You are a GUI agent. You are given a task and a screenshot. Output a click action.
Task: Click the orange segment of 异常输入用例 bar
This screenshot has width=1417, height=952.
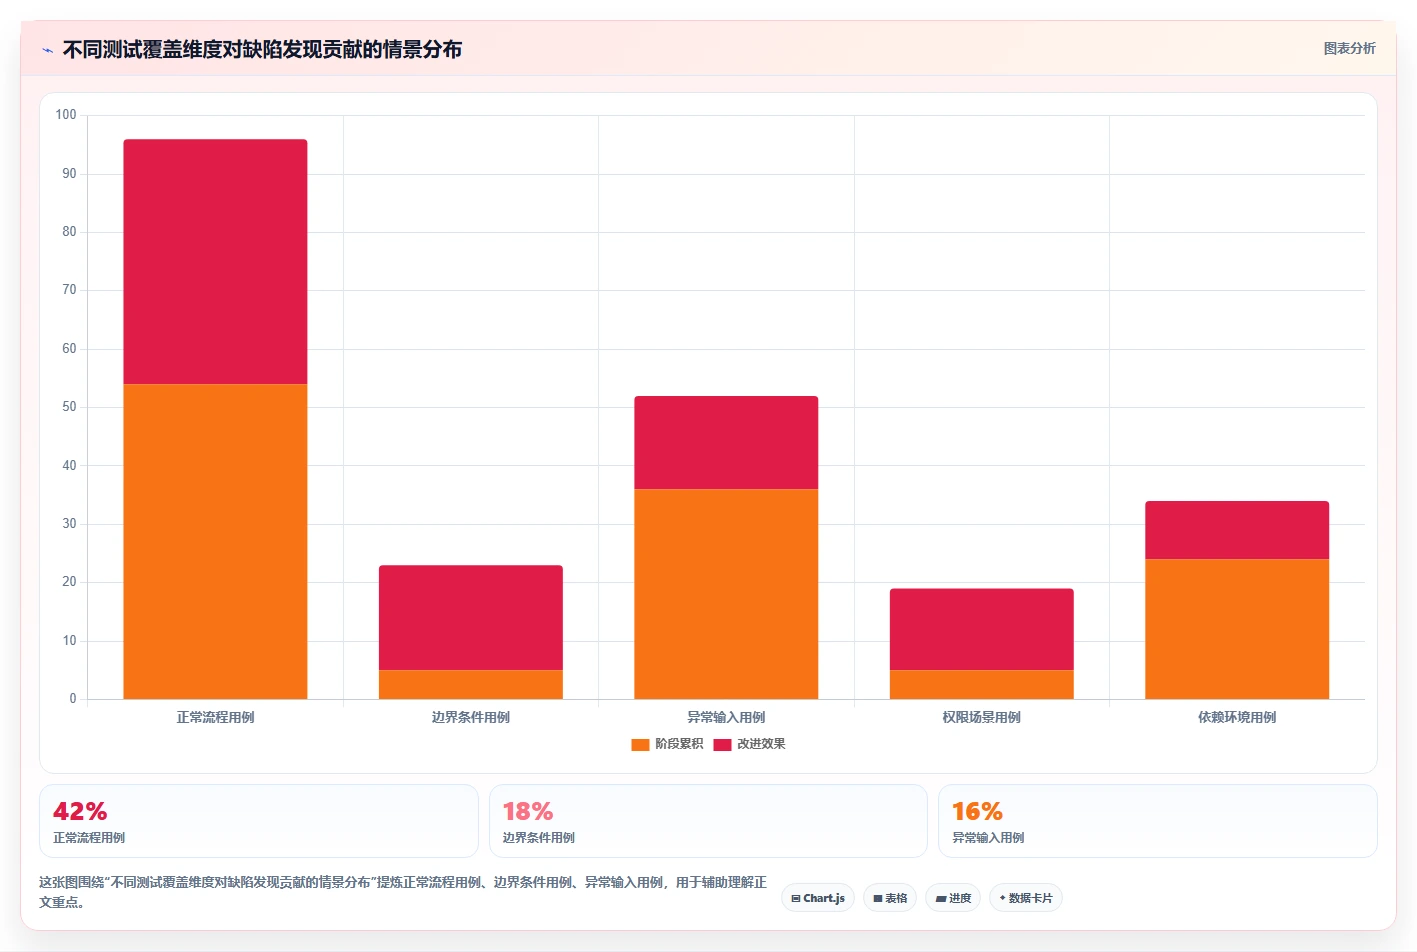pyautogui.click(x=726, y=594)
